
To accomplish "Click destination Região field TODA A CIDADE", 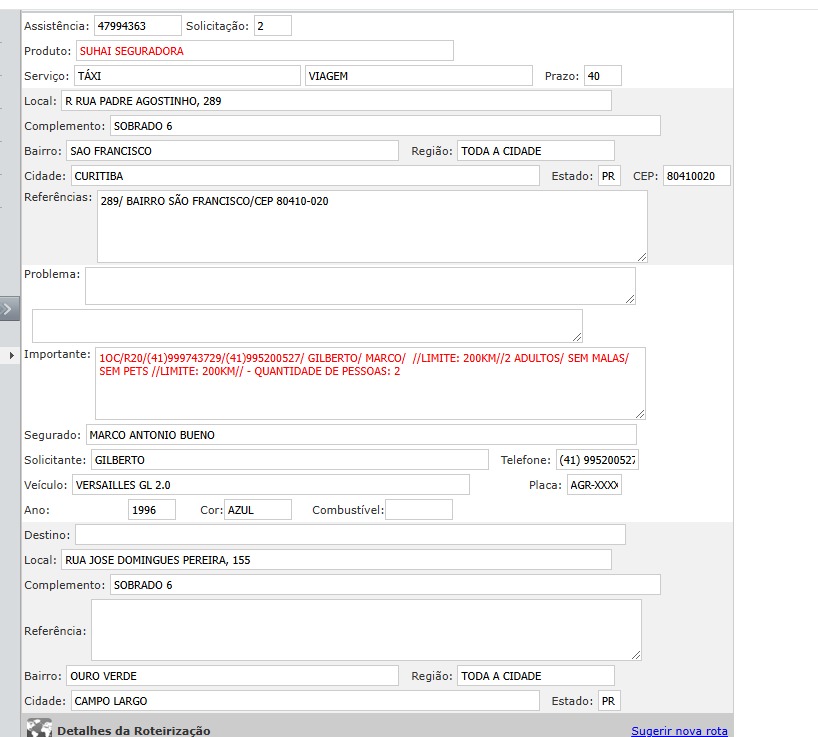I will (536, 676).
